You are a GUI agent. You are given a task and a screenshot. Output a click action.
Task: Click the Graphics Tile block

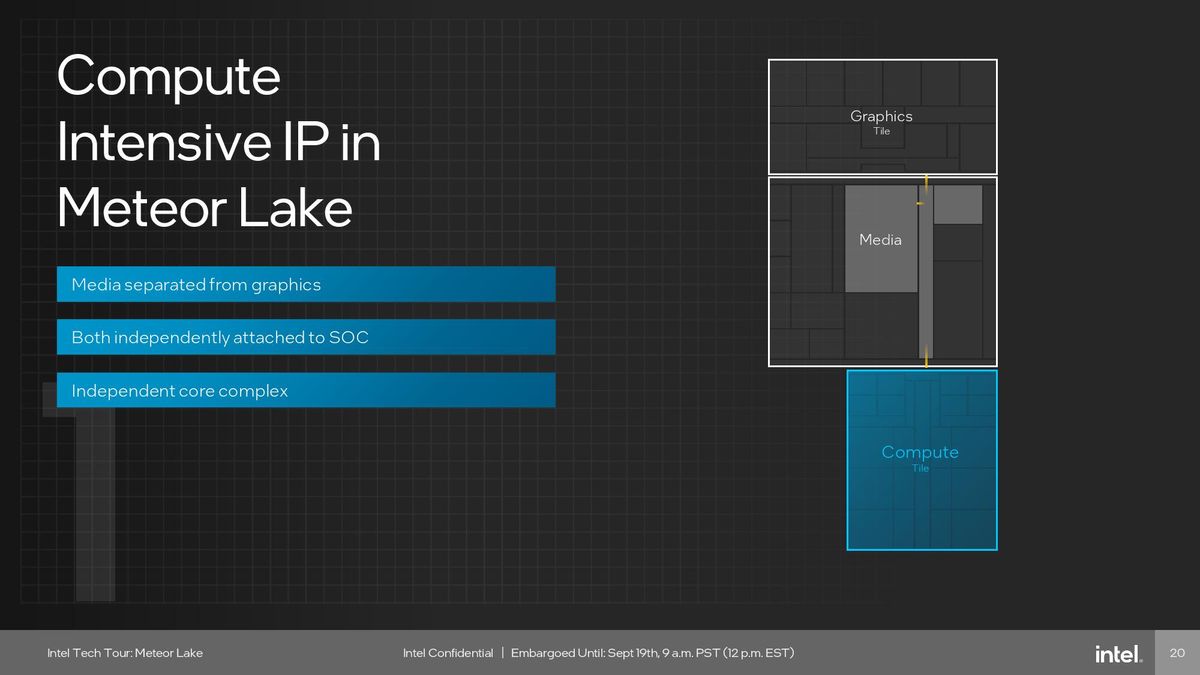pos(882,117)
